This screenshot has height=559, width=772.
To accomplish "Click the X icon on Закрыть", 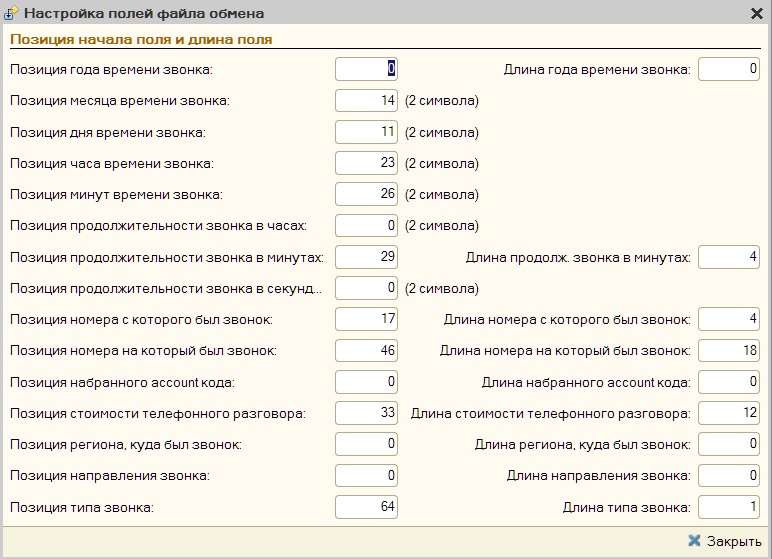I will click(694, 541).
